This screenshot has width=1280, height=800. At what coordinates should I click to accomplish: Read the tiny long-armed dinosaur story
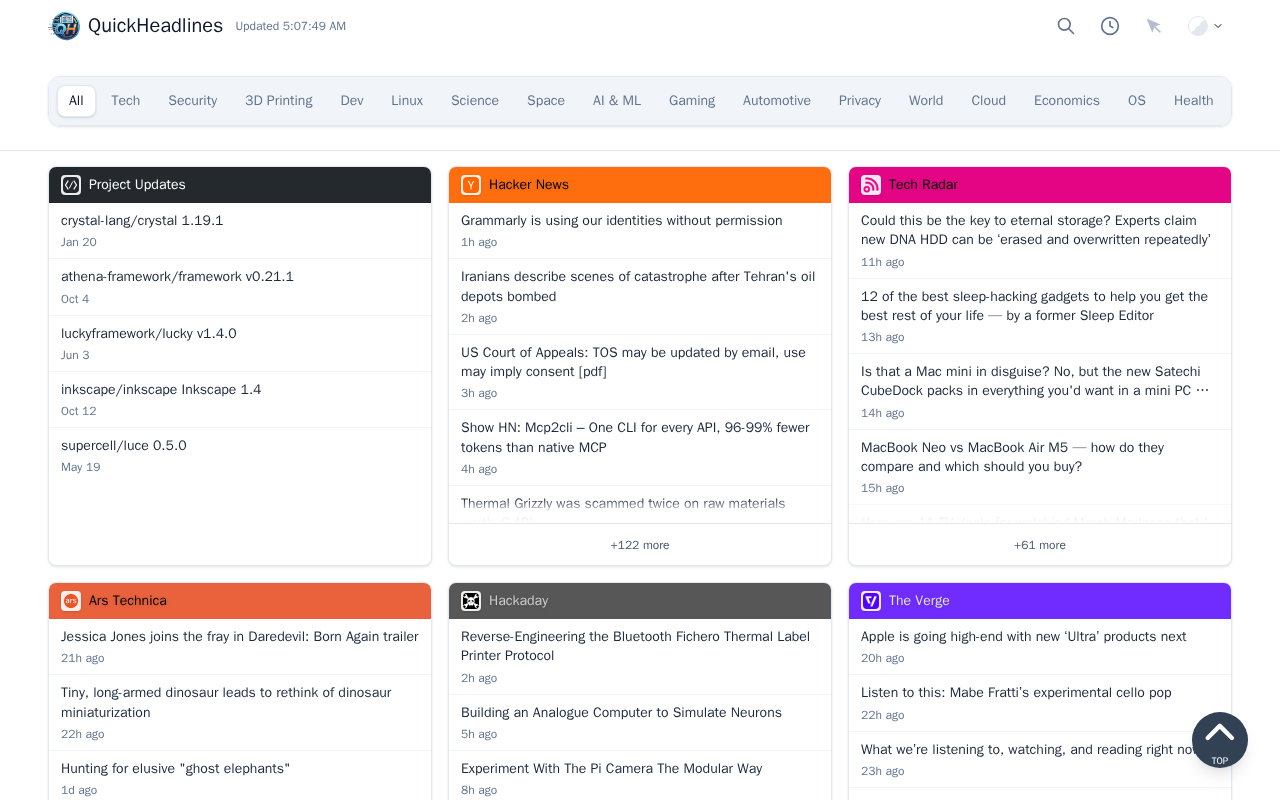tap(226, 703)
